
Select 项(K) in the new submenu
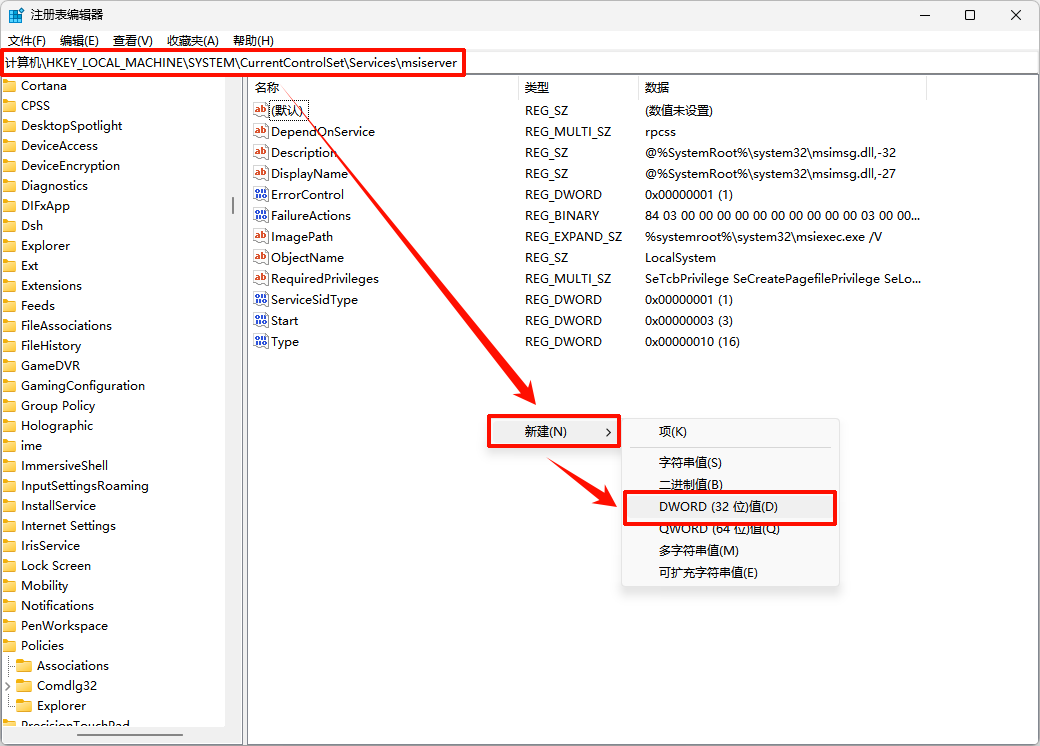coord(672,432)
